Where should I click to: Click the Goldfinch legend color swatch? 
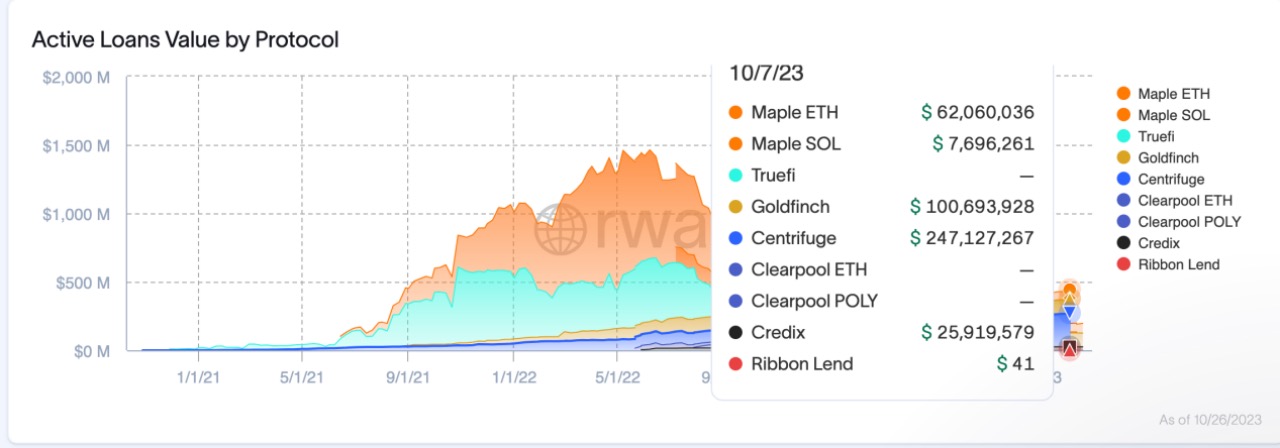click(1124, 158)
